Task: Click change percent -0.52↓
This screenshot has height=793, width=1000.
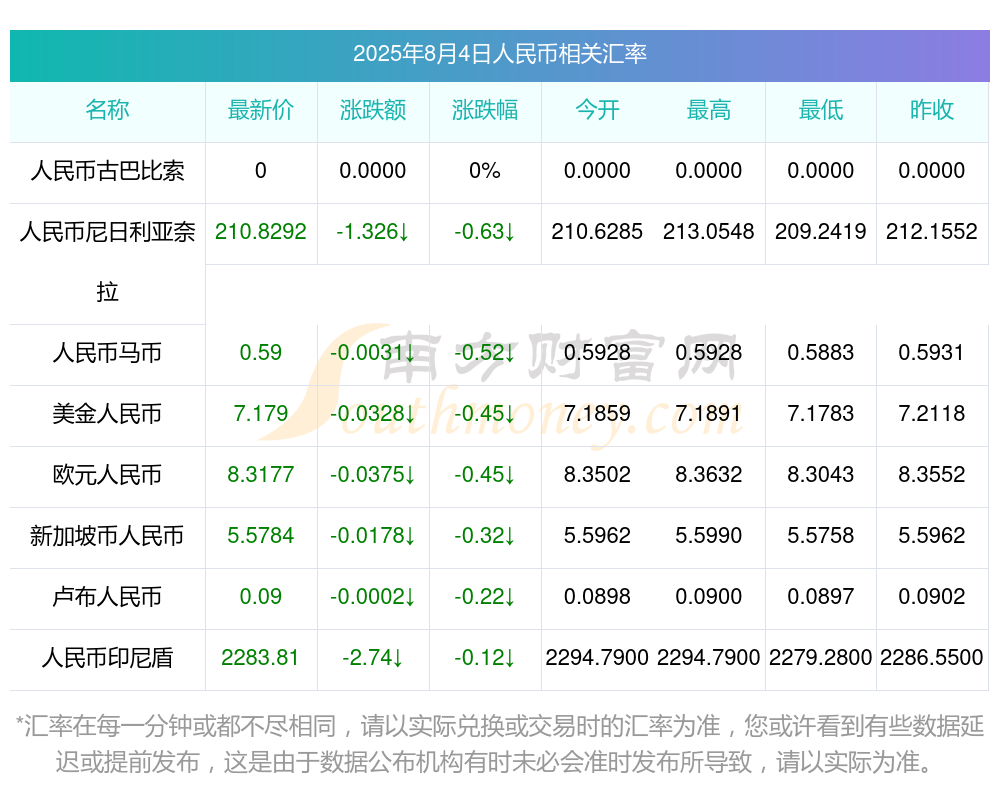Action: [485, 353]
